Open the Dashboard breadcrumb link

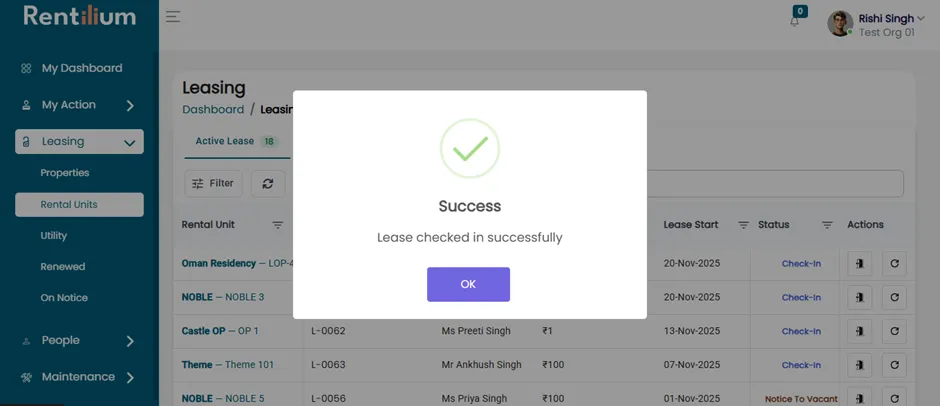pos(213,110)
